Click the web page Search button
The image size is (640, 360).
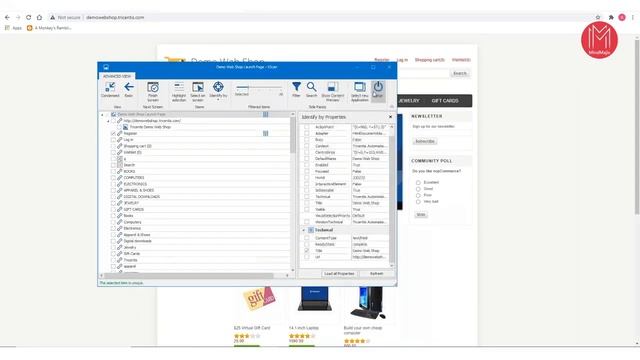[x=460, y=73]
